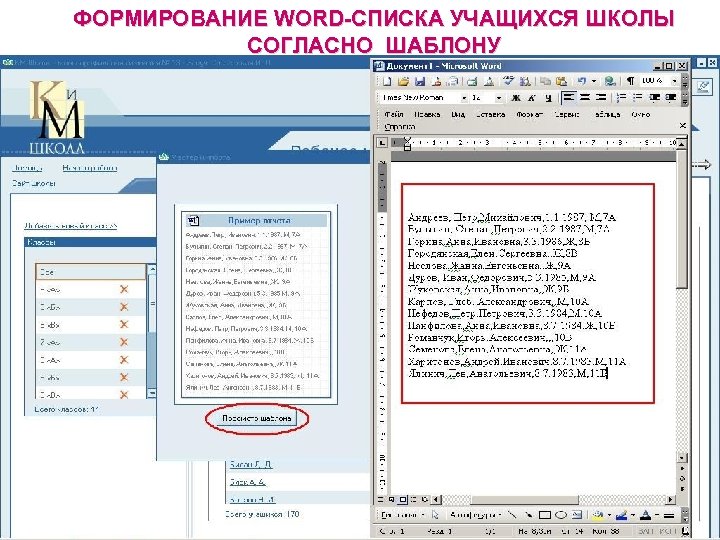Open the add new class link
The height and width of the screenshot is (540, 720).
pos(71,226)
